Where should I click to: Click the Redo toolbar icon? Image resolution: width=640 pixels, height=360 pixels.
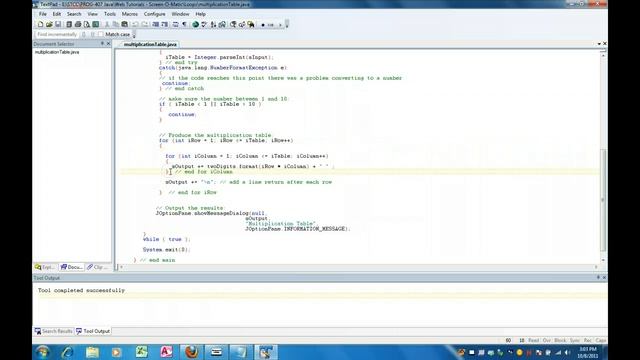click(x=144, y=24)
